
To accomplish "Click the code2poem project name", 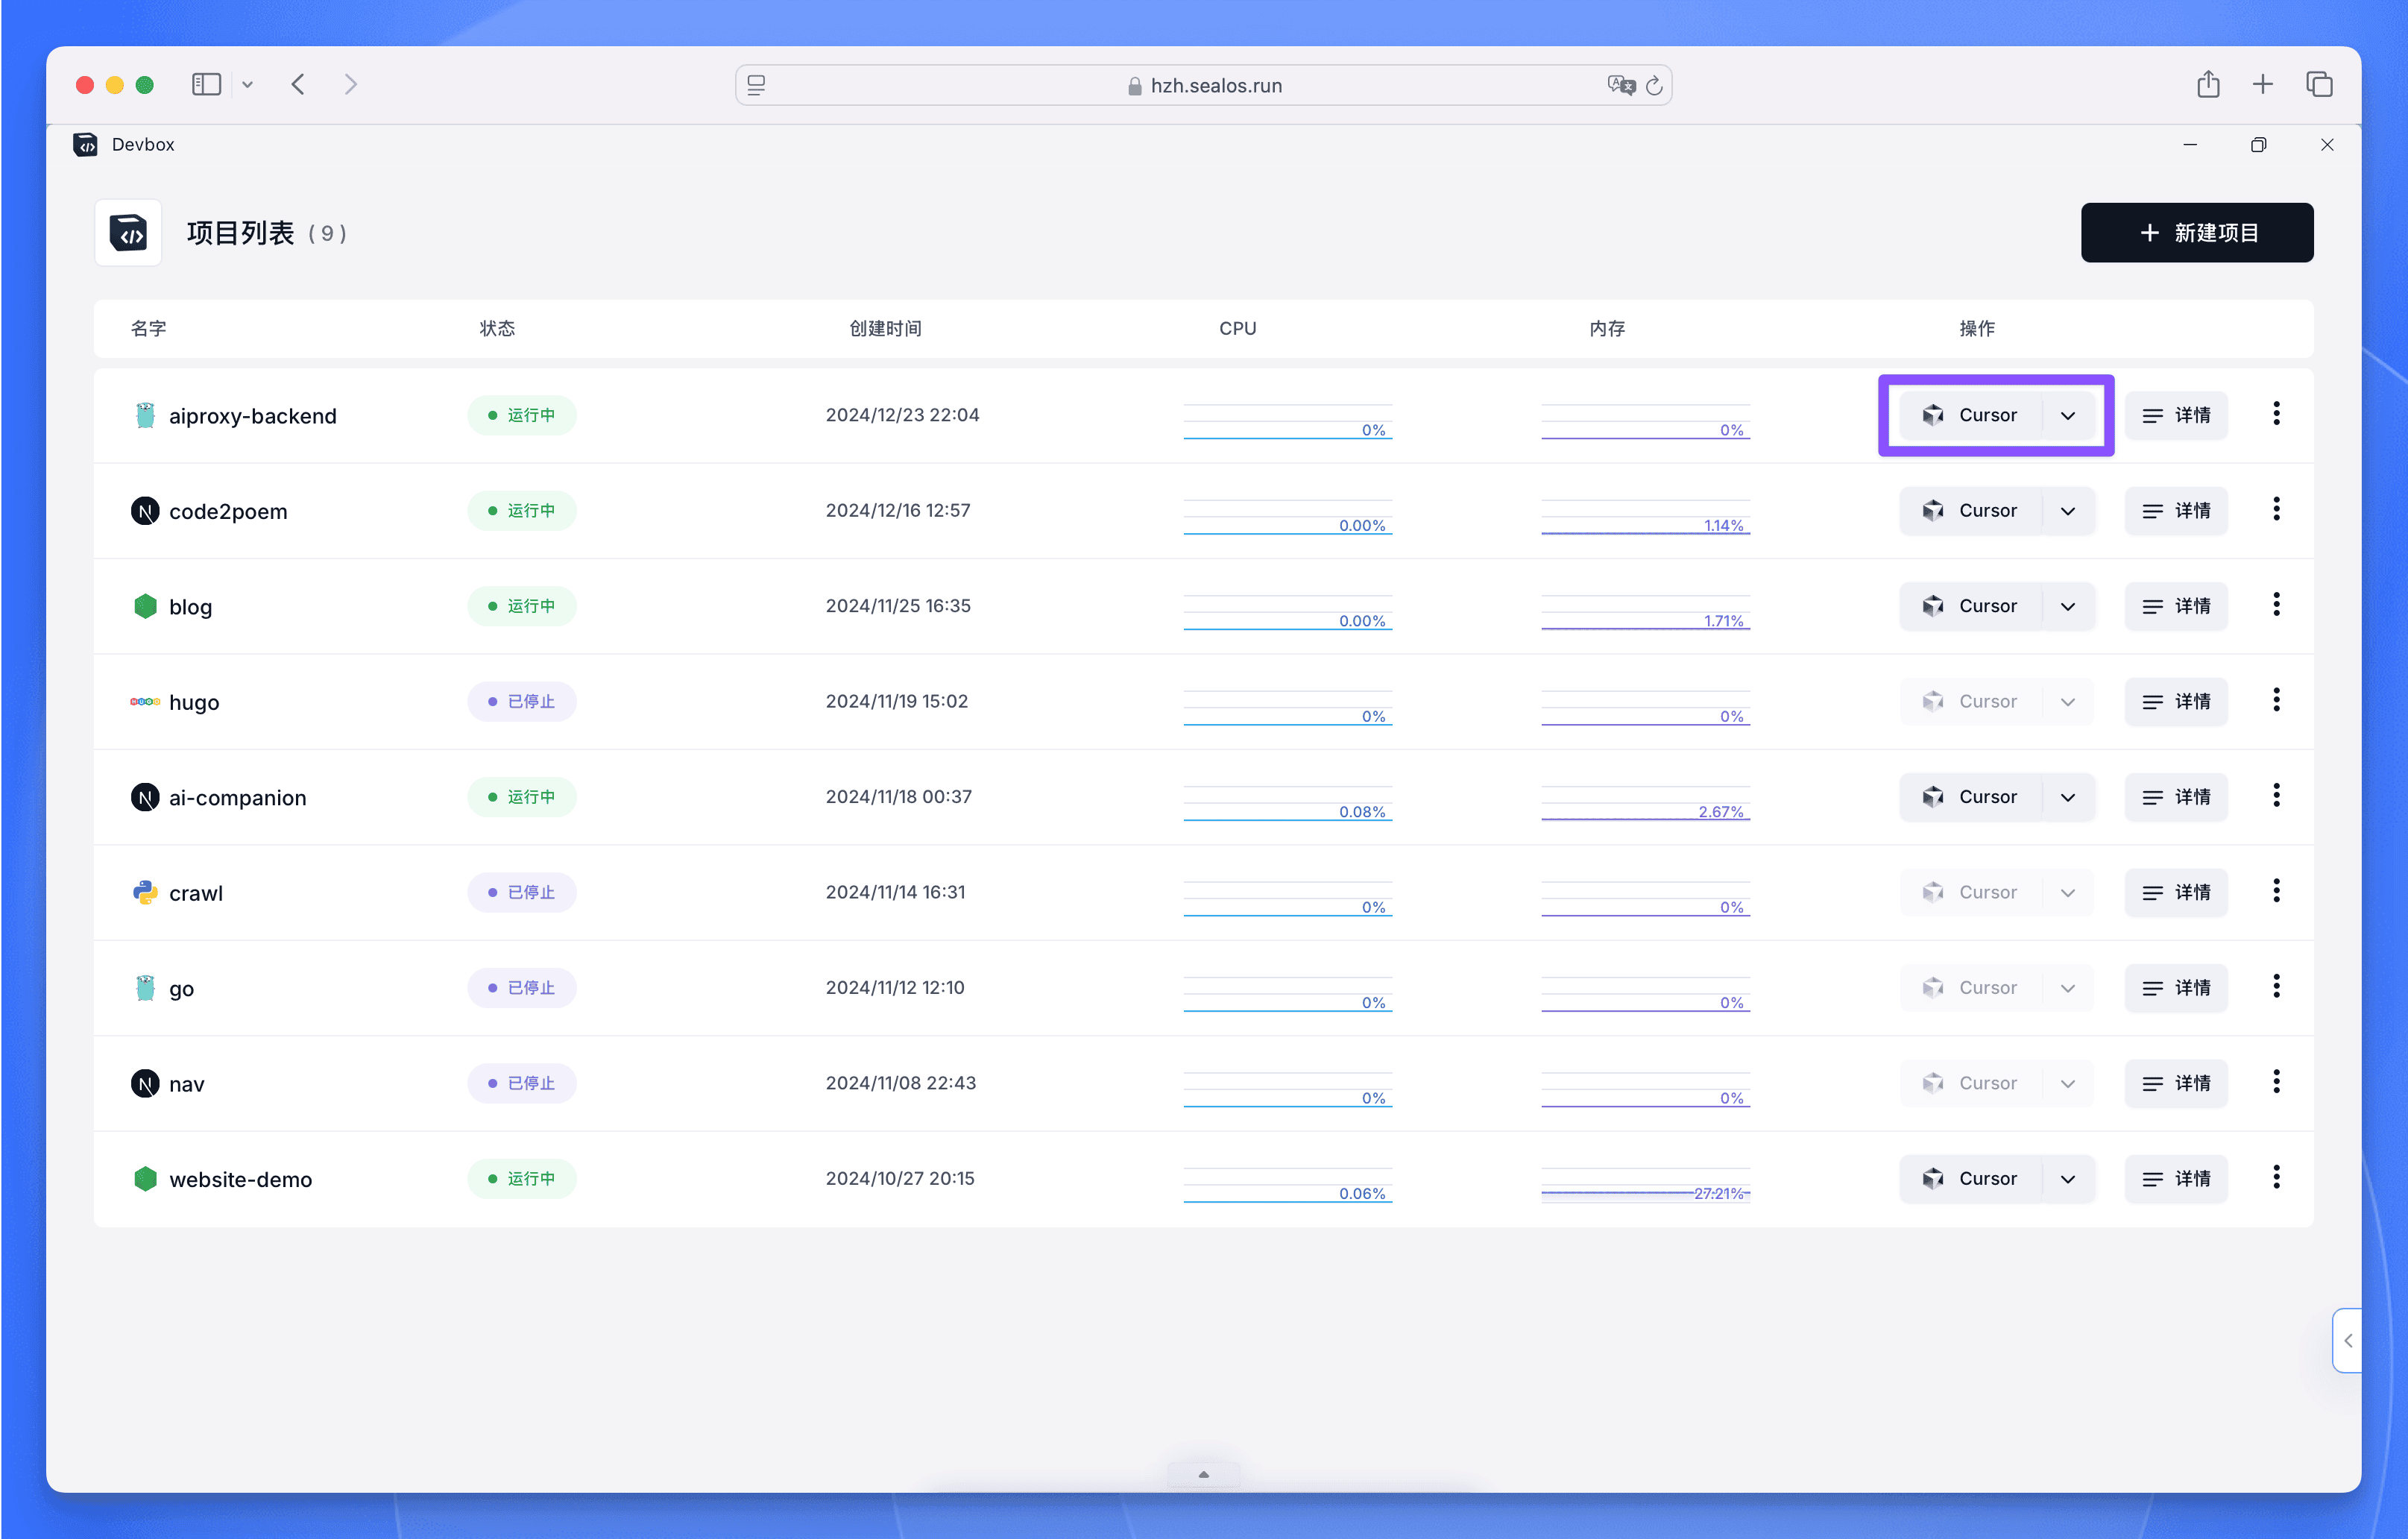I will [x=228, y=511].
